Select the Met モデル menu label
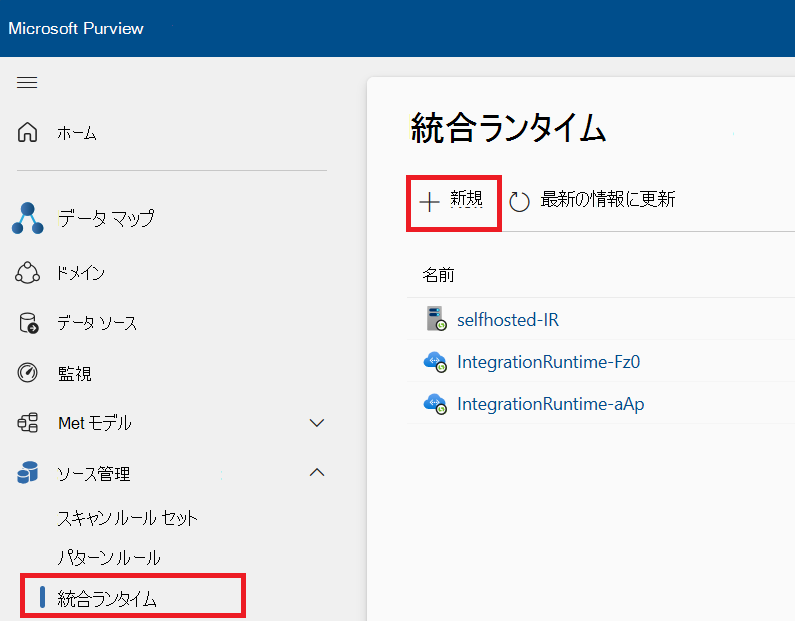 click(x=95, y=423)
